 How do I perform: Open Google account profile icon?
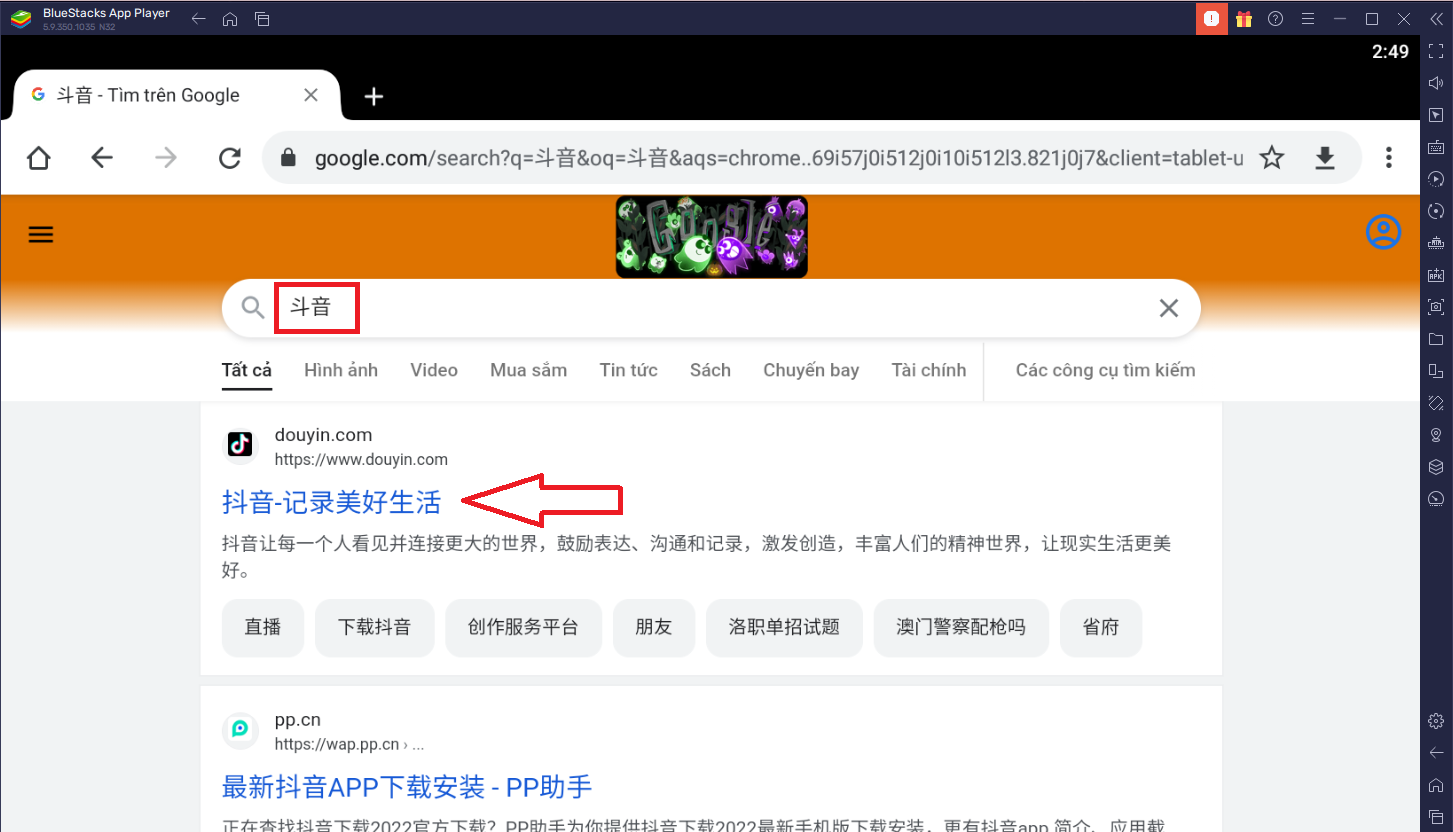(1383, 232)
